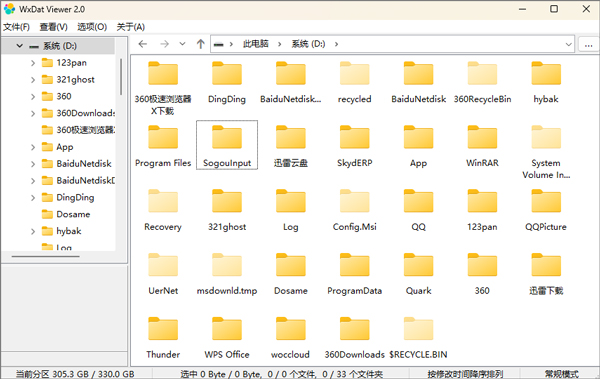Select the $RECYCLE.BIN folder icon
Viewport: 600px width, 379px height.
[419, 329]
